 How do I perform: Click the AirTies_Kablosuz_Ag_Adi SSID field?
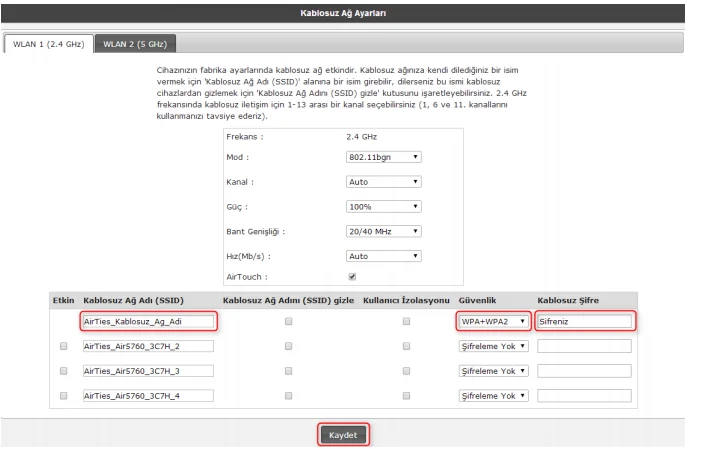click(148, 322)
